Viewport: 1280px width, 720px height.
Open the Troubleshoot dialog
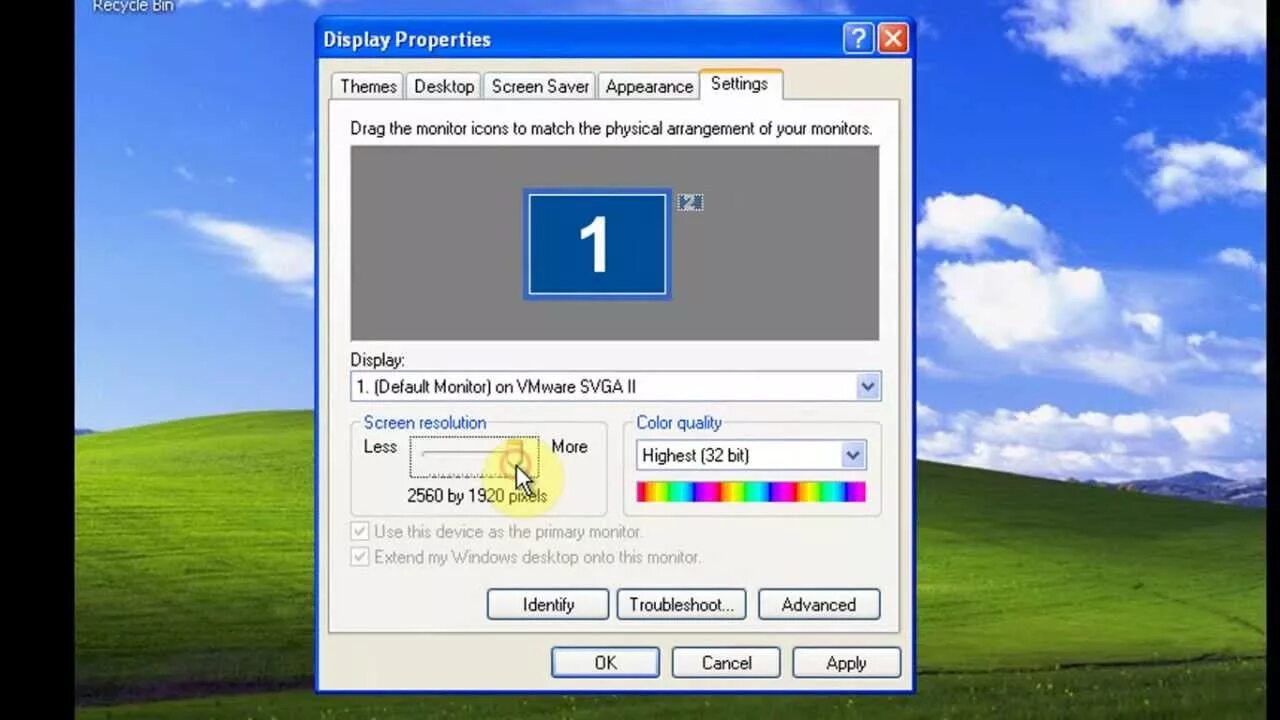681,604
